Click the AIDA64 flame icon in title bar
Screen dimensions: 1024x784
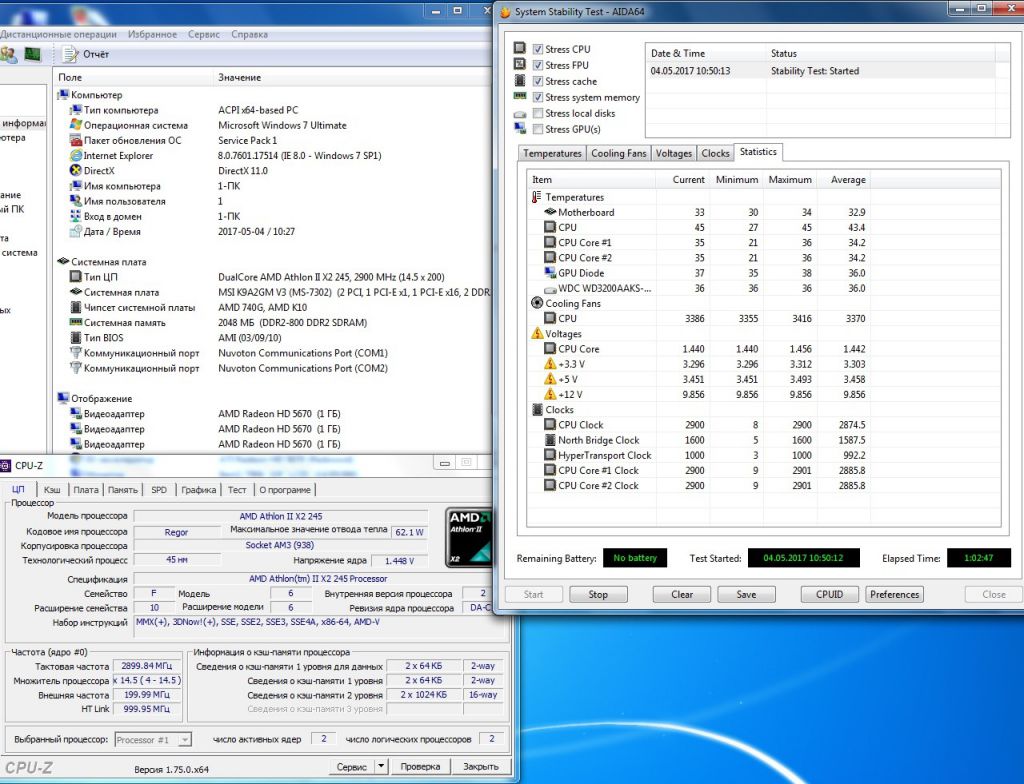pos(505,12)
